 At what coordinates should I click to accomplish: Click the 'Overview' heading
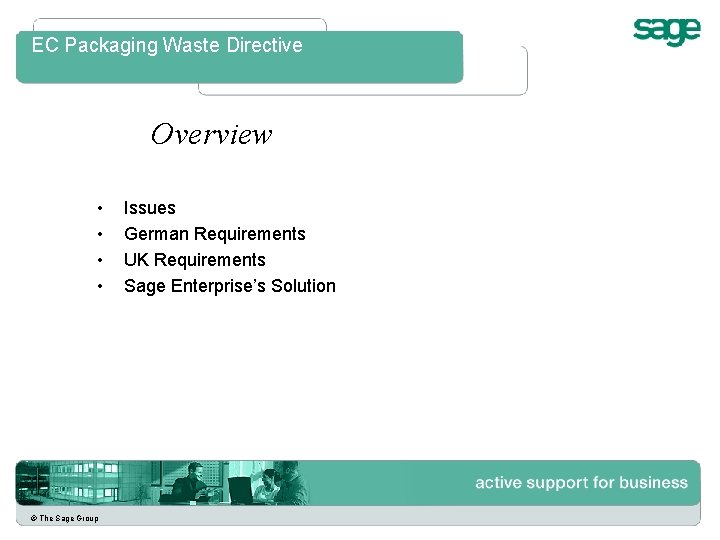click(x=212, y=135)
